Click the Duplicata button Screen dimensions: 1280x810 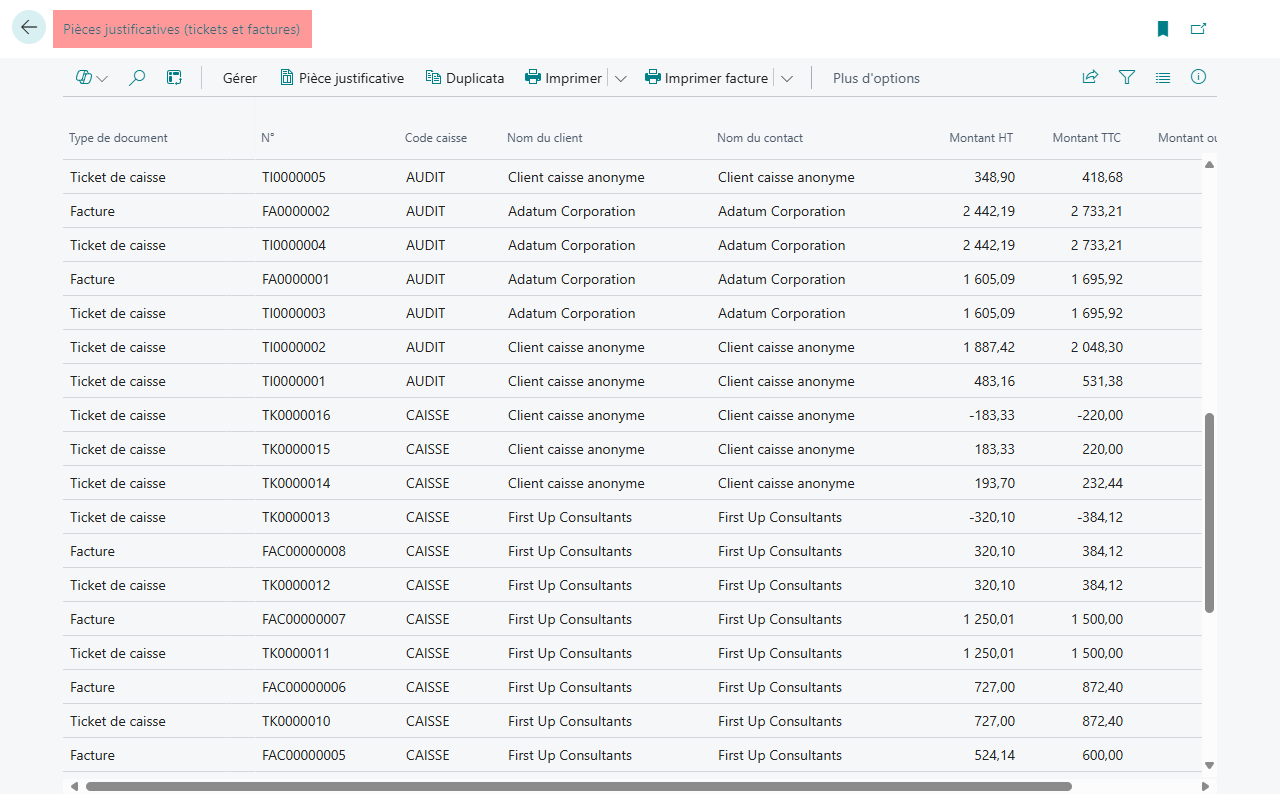(x=465, y=78)
